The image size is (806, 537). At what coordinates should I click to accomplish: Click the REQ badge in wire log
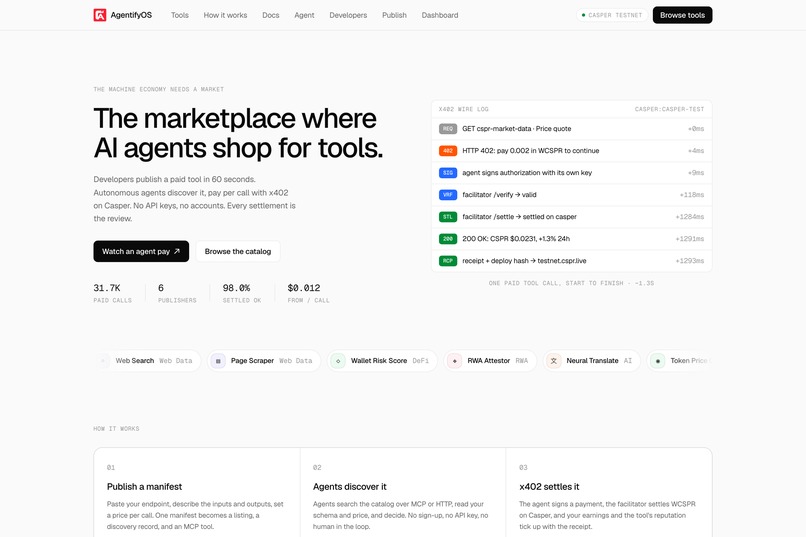[448, 129]
